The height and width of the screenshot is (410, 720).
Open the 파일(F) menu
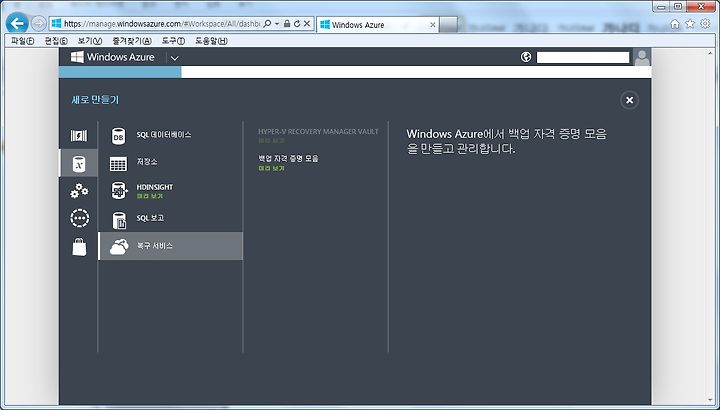(x=22, y=41)
